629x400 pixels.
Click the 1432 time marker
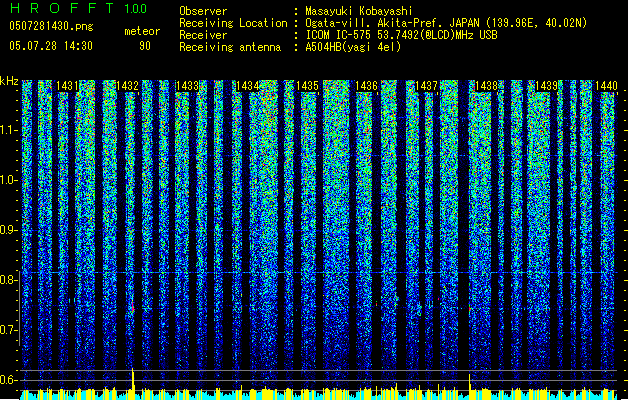tap(127, 86)
